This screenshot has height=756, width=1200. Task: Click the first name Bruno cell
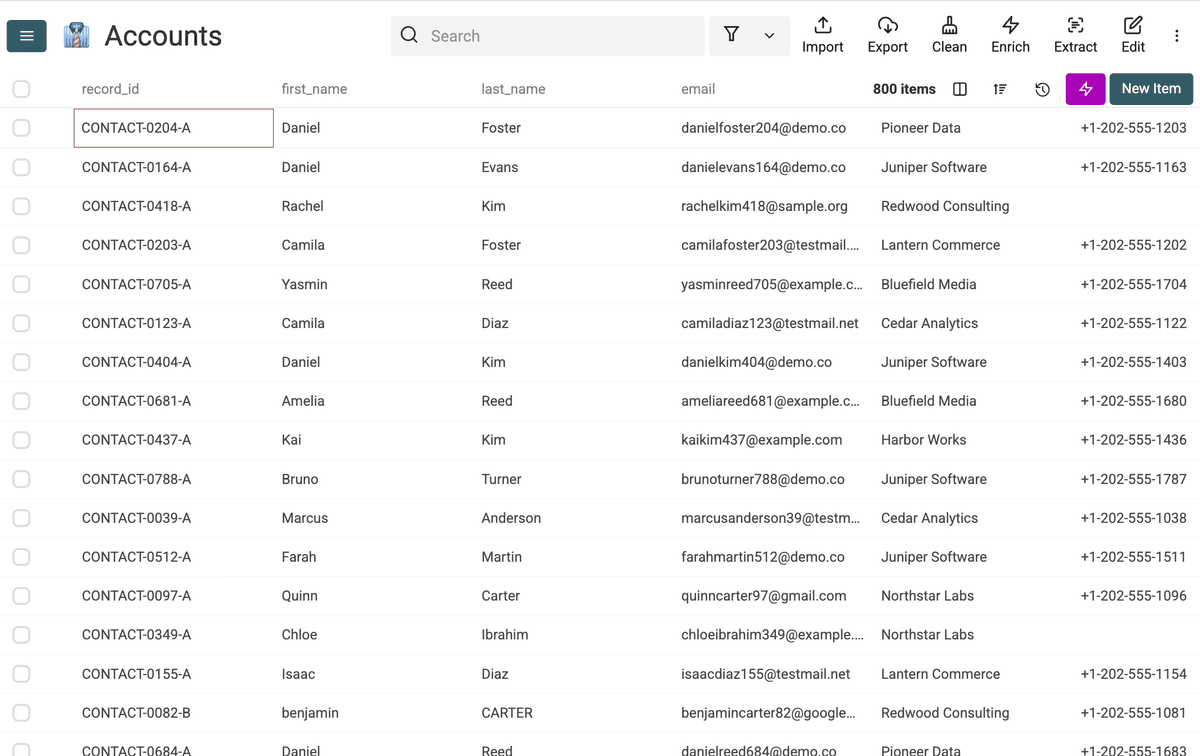(300, 479)
